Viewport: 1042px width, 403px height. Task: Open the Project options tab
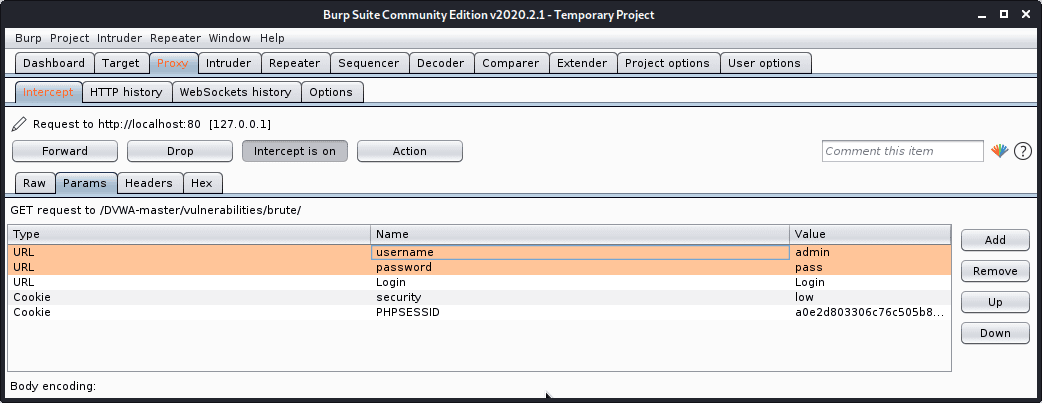pyautogui.click(x=667, y=63)
